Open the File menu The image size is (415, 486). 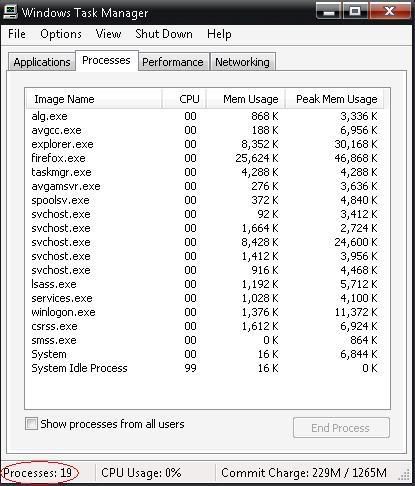(x=17, y=34)
